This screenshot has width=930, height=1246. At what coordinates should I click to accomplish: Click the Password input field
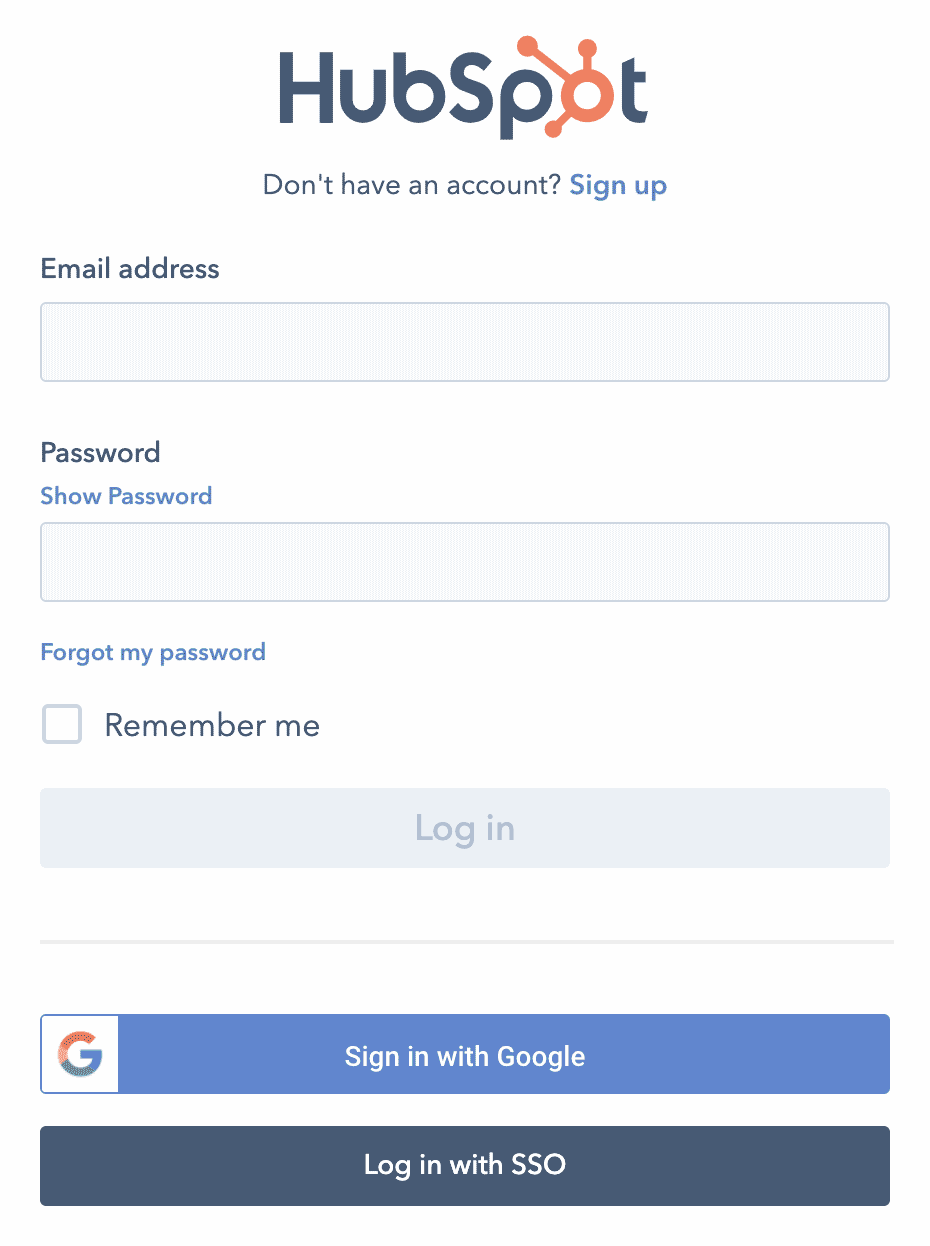465,561
